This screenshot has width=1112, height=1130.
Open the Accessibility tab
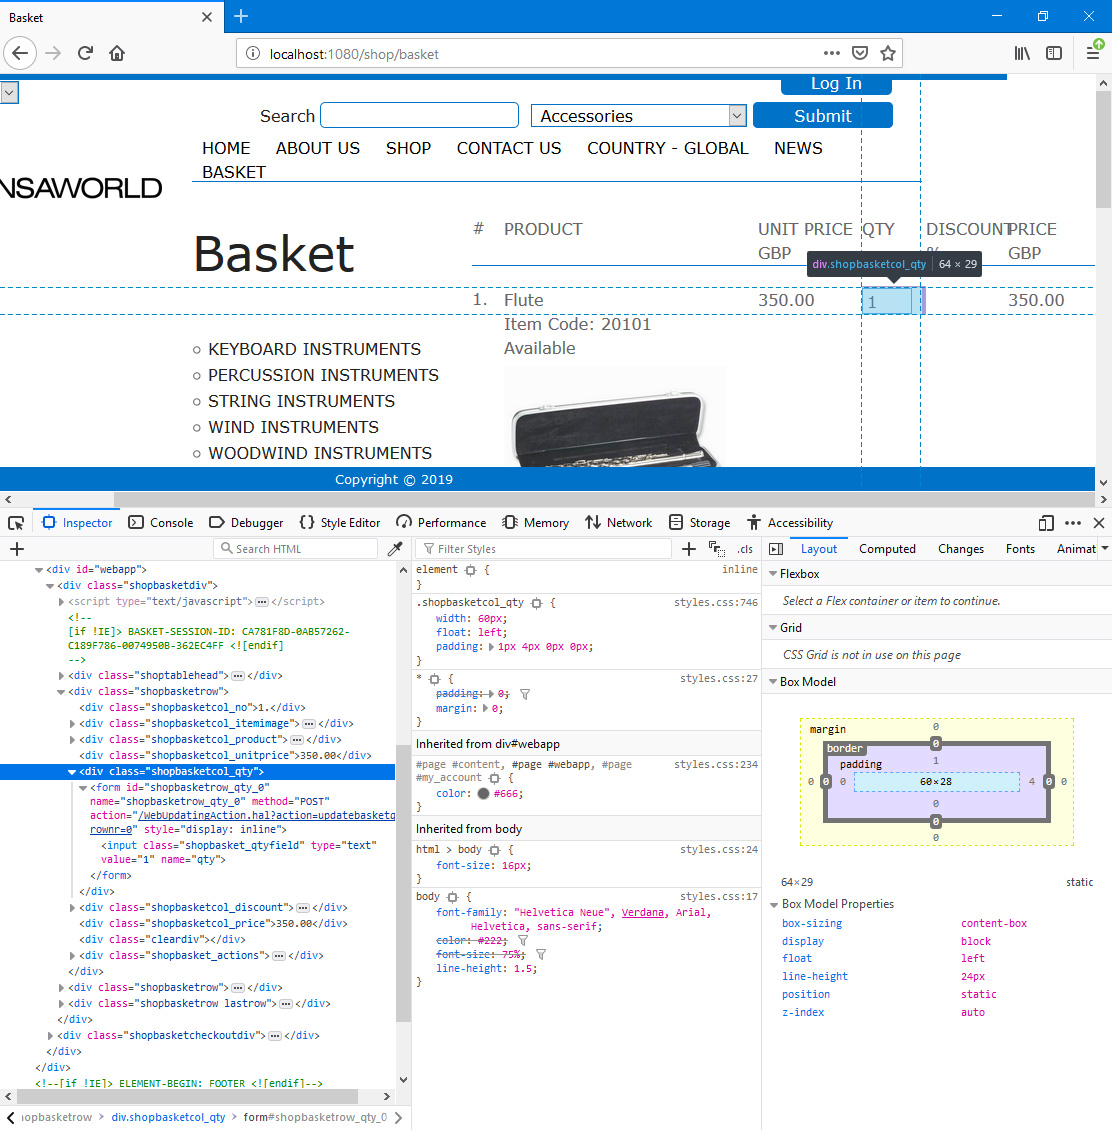point(790,523)
